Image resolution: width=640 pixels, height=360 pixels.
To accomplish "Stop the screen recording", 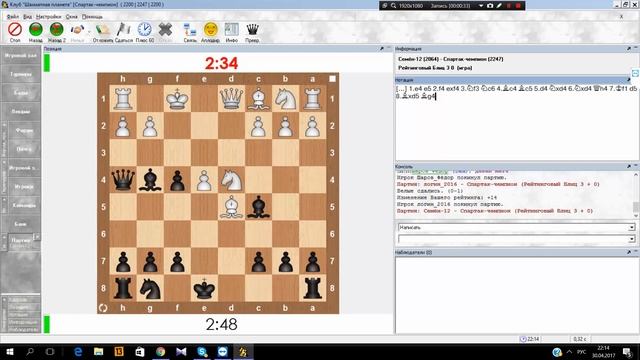I will tap(518, 6).
